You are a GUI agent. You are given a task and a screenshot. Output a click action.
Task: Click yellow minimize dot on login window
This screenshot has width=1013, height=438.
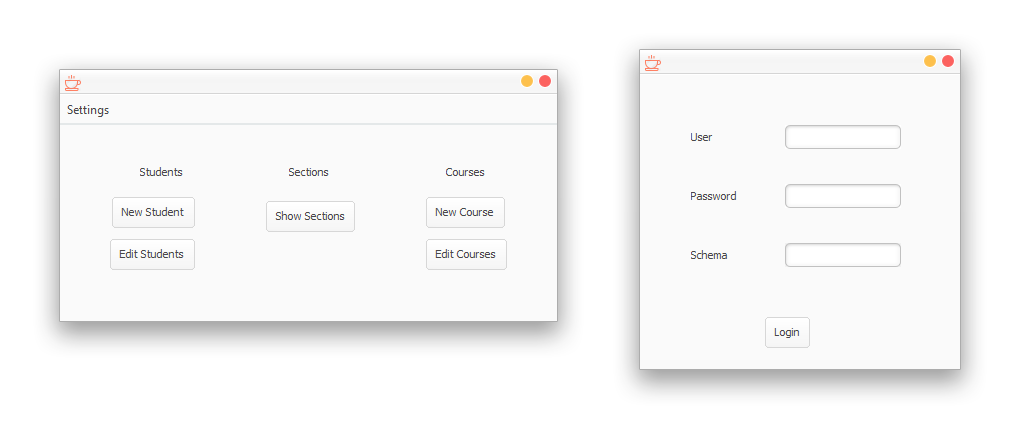[930, 61]
